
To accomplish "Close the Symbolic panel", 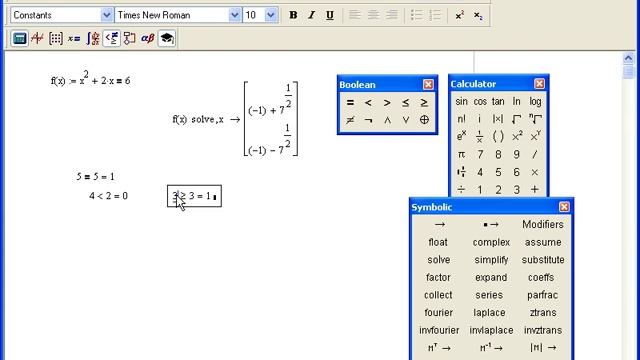I will click(564, 207).
